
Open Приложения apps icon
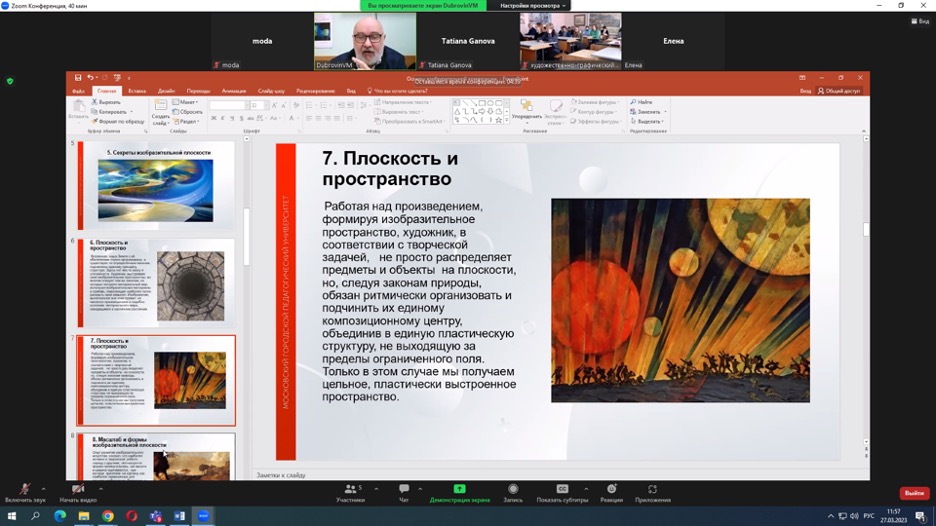[x=652, y=490]
